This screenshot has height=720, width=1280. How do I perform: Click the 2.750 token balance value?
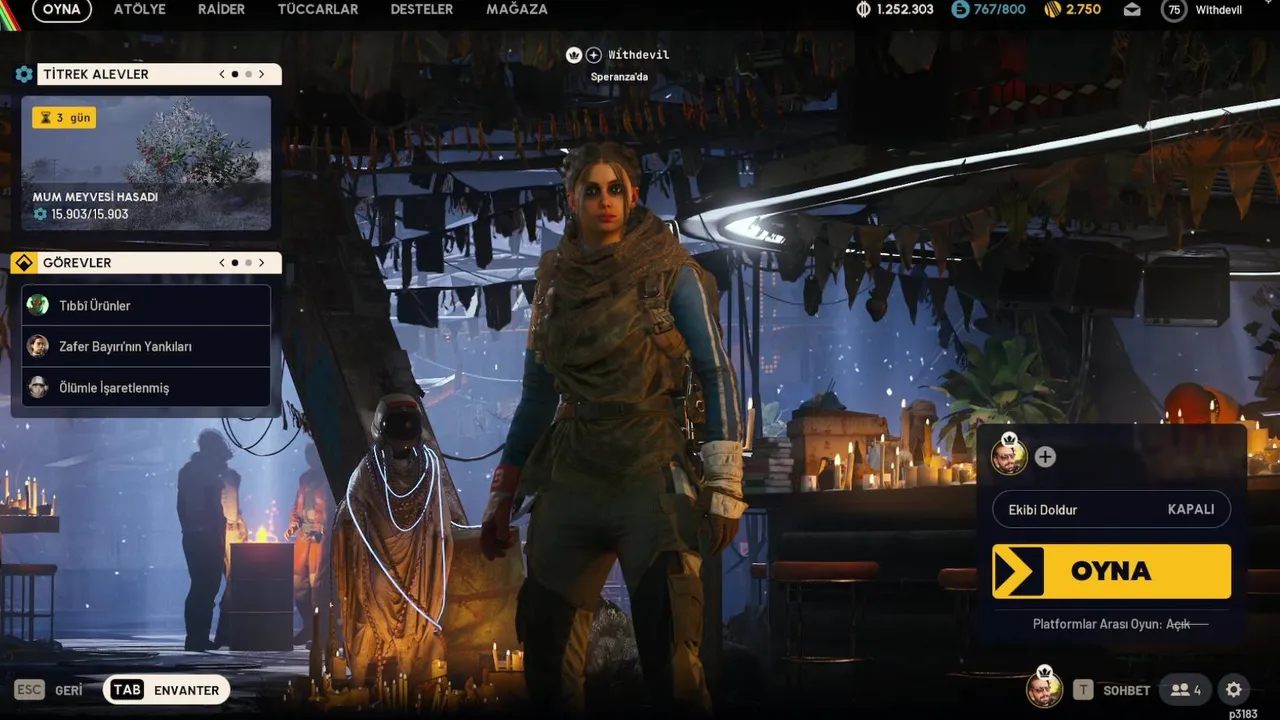point(1083,10)
